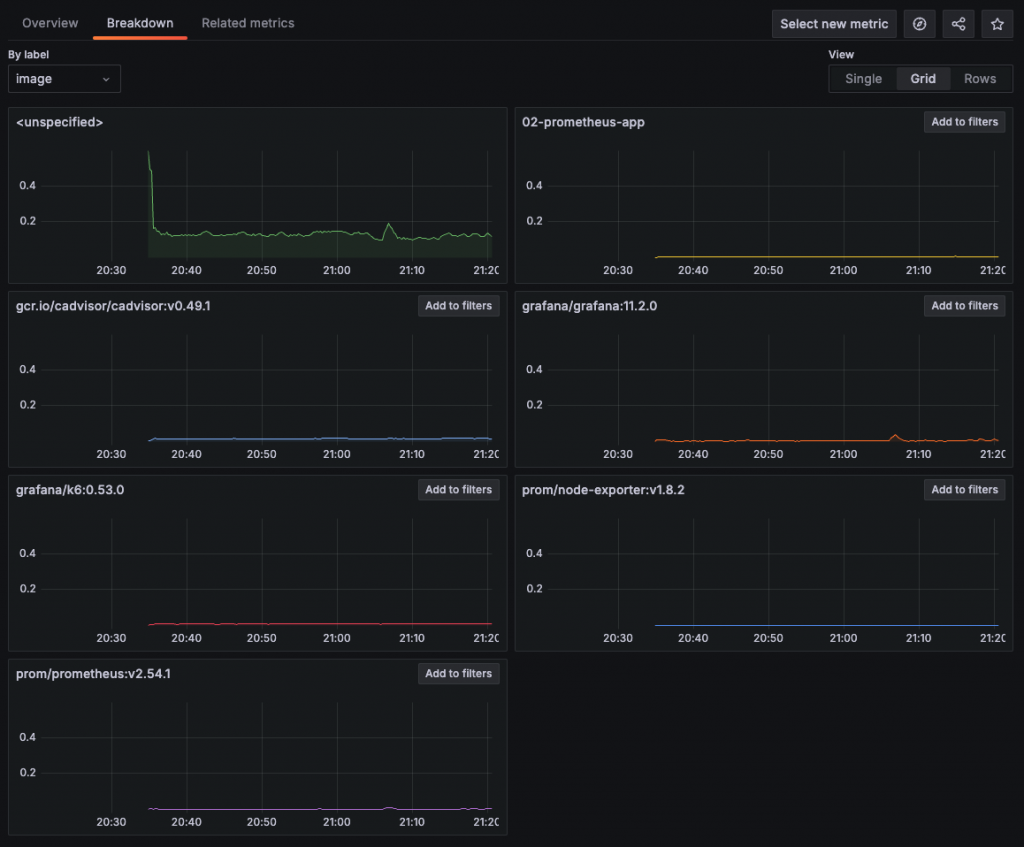Click Select new metric button
This screenshot has height=847, width=1024.
(x=834, y=24)
